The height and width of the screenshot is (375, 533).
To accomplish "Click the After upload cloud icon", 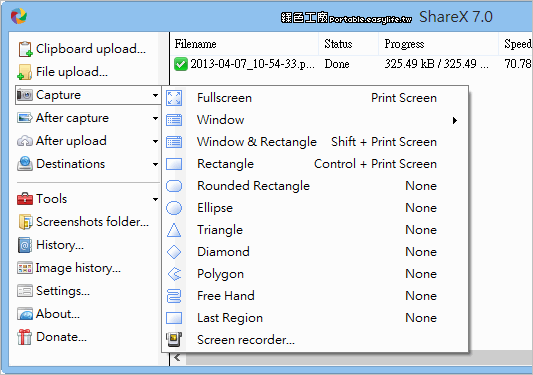I will (25, 141).
